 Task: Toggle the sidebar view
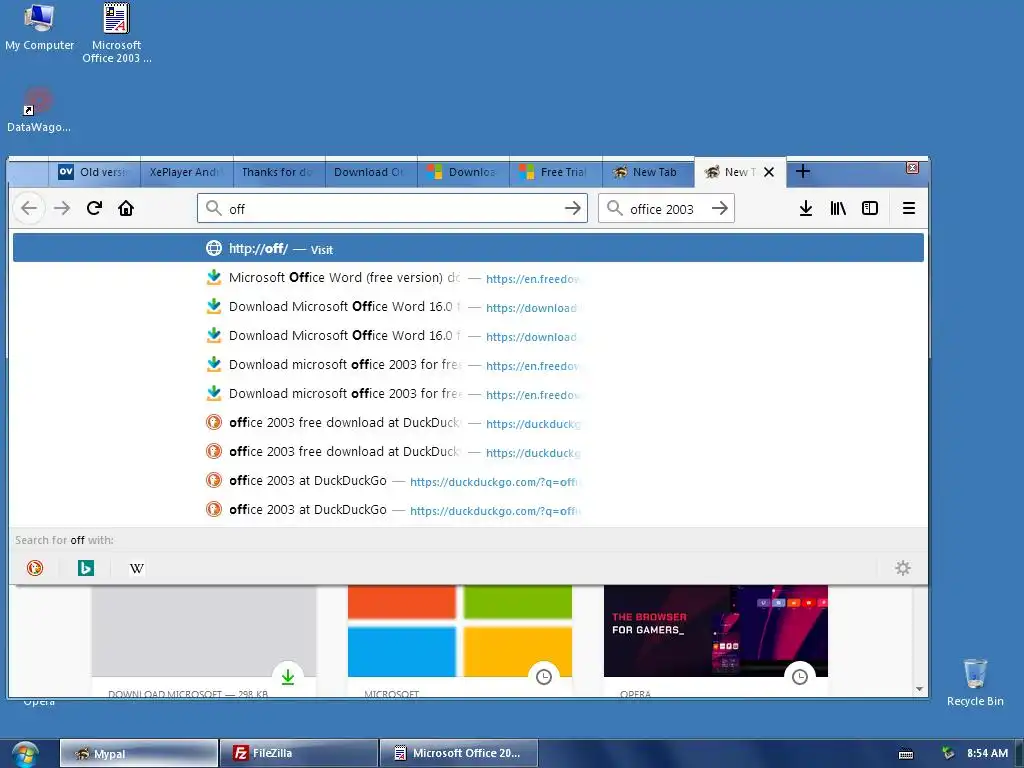pyautogui.click(x=870, y=208)
